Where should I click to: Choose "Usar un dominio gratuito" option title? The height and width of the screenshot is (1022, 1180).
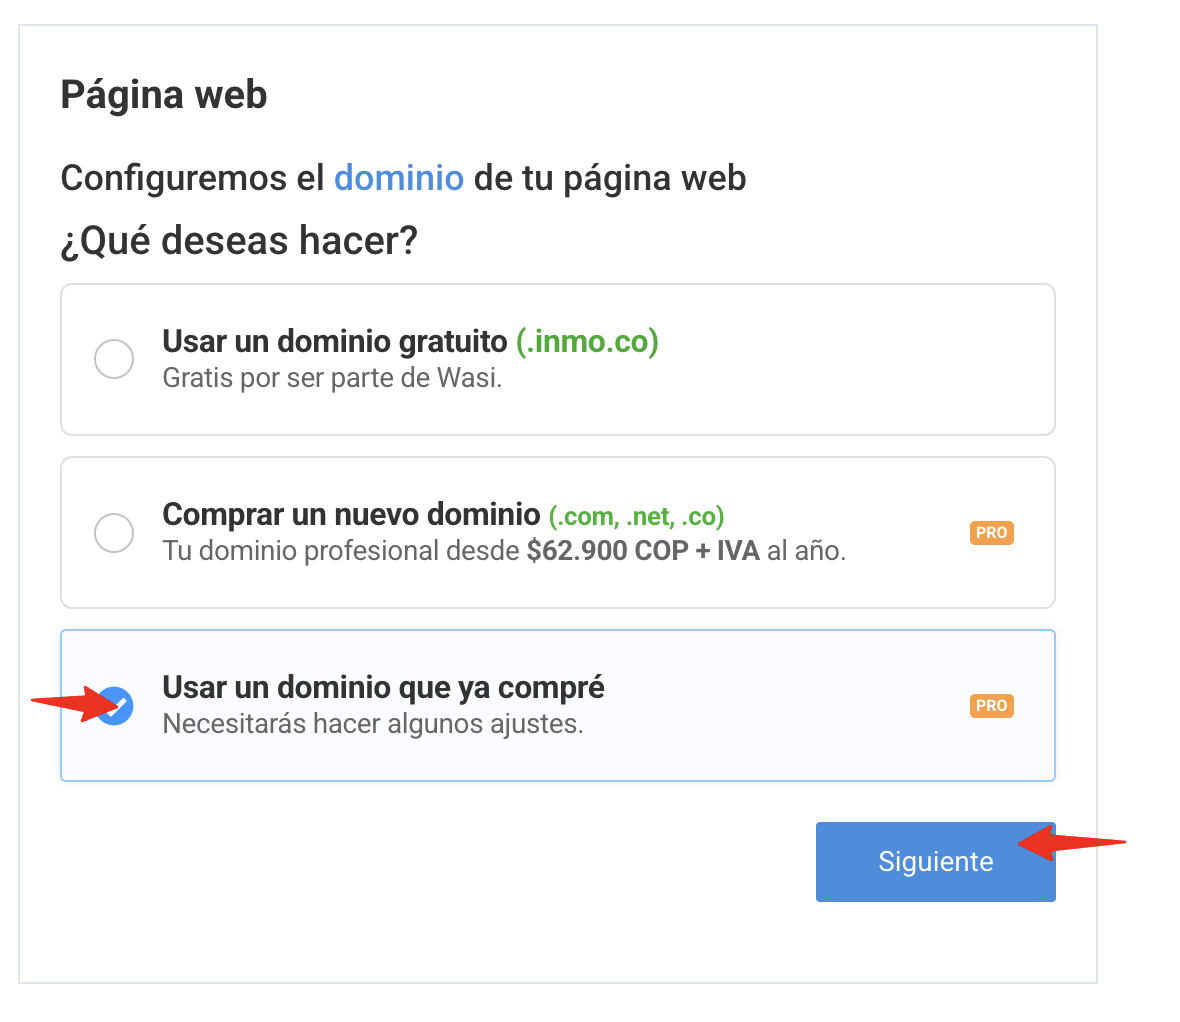point(335,342)
